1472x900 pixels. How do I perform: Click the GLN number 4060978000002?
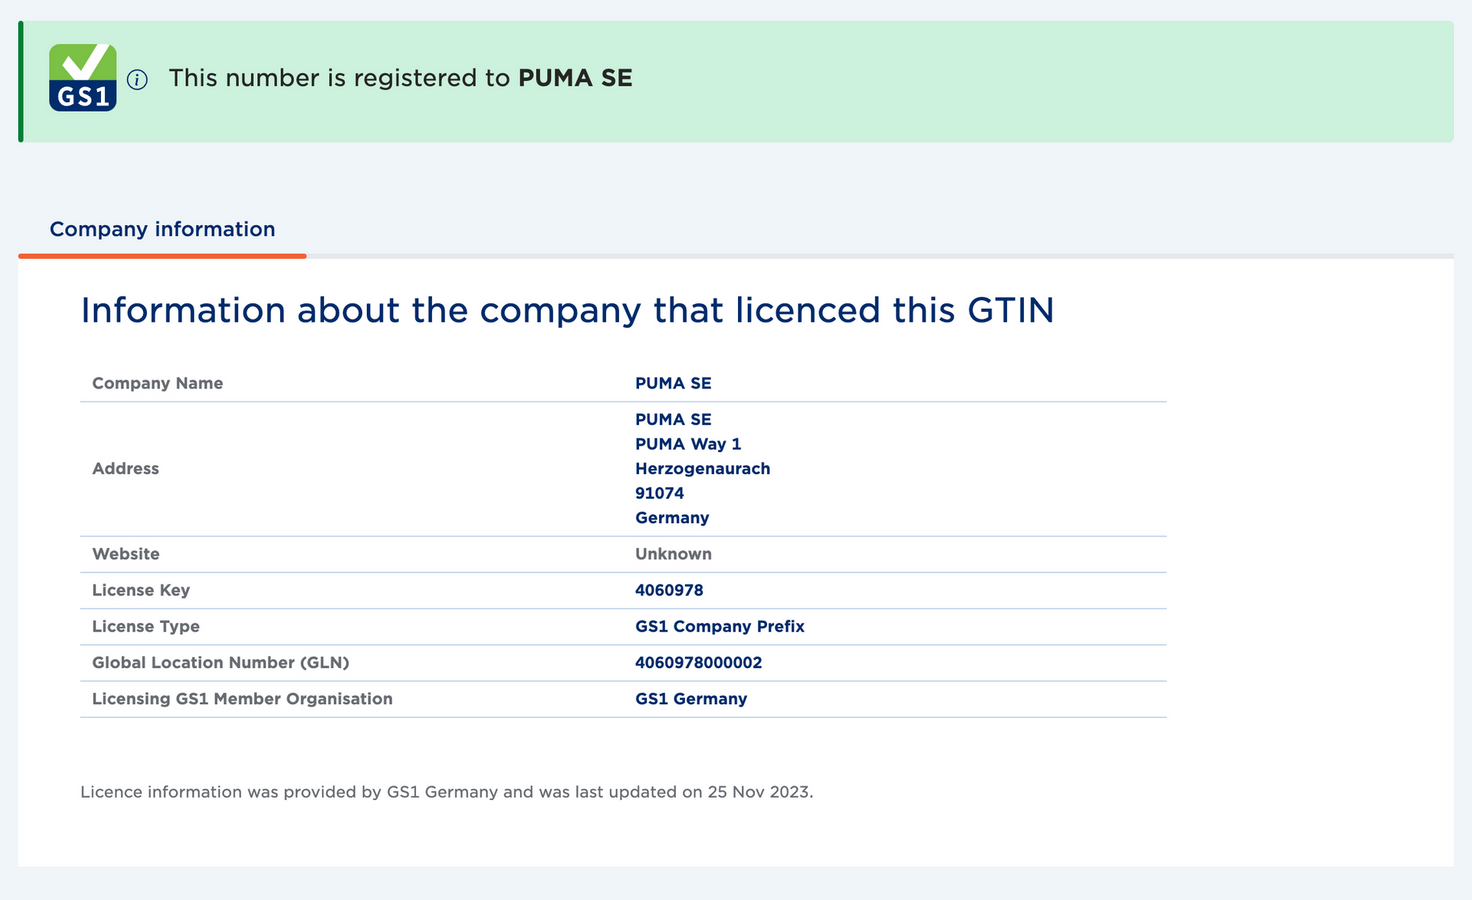click(x=698, y=662)
